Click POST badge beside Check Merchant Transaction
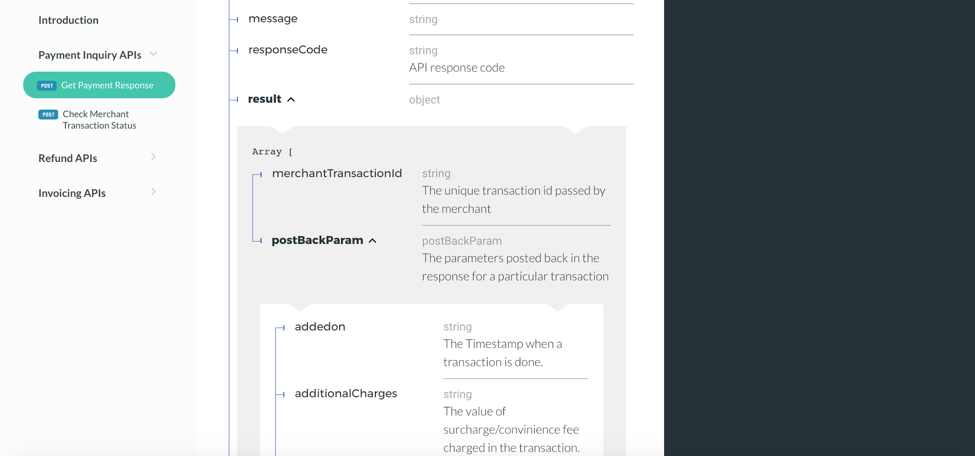Screen dimensions: 975x456 pyautogui.click(x=47, y=114)
